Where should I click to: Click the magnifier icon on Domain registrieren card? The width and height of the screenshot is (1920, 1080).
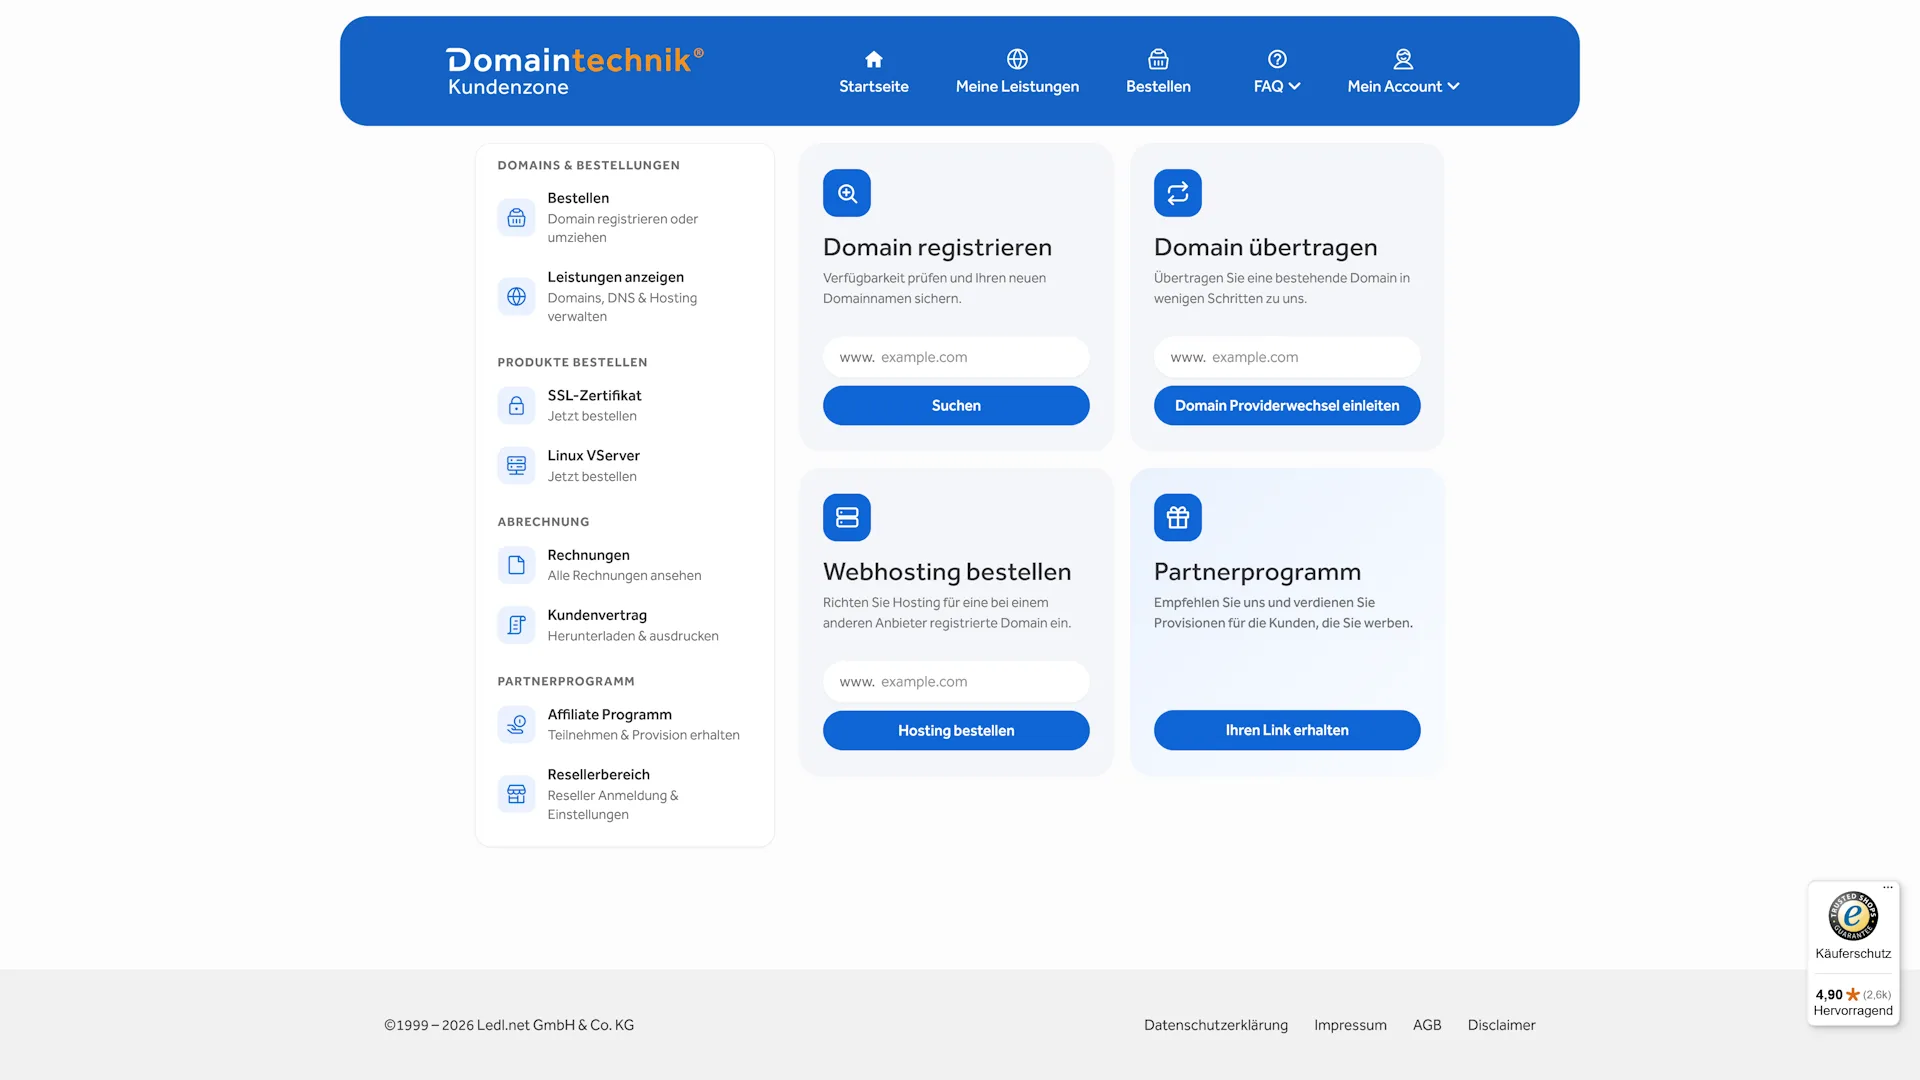847,193
